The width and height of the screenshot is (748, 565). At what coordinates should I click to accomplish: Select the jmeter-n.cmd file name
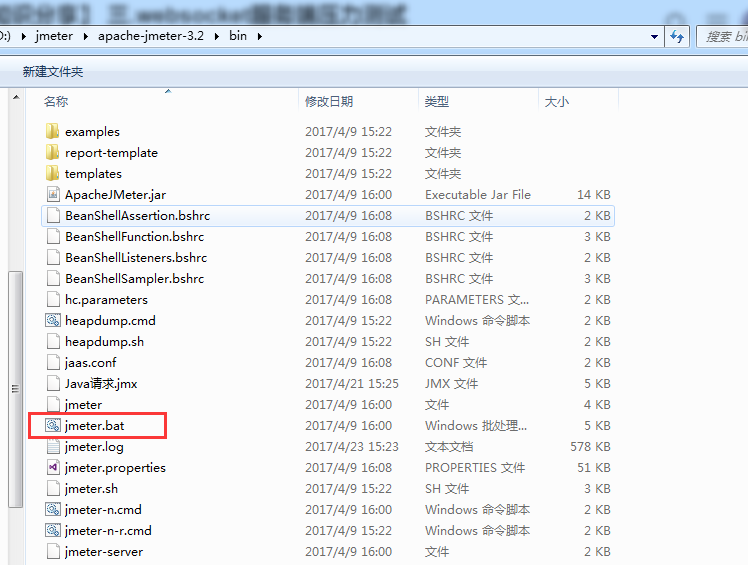click(103, 510)
